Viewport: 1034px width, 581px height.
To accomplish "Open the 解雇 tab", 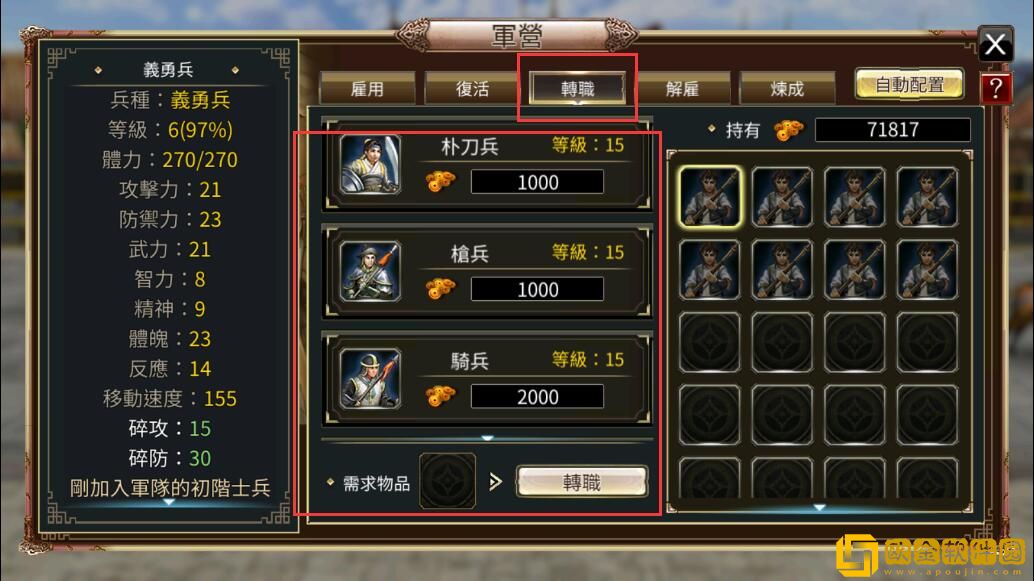I will coord(683,88).
